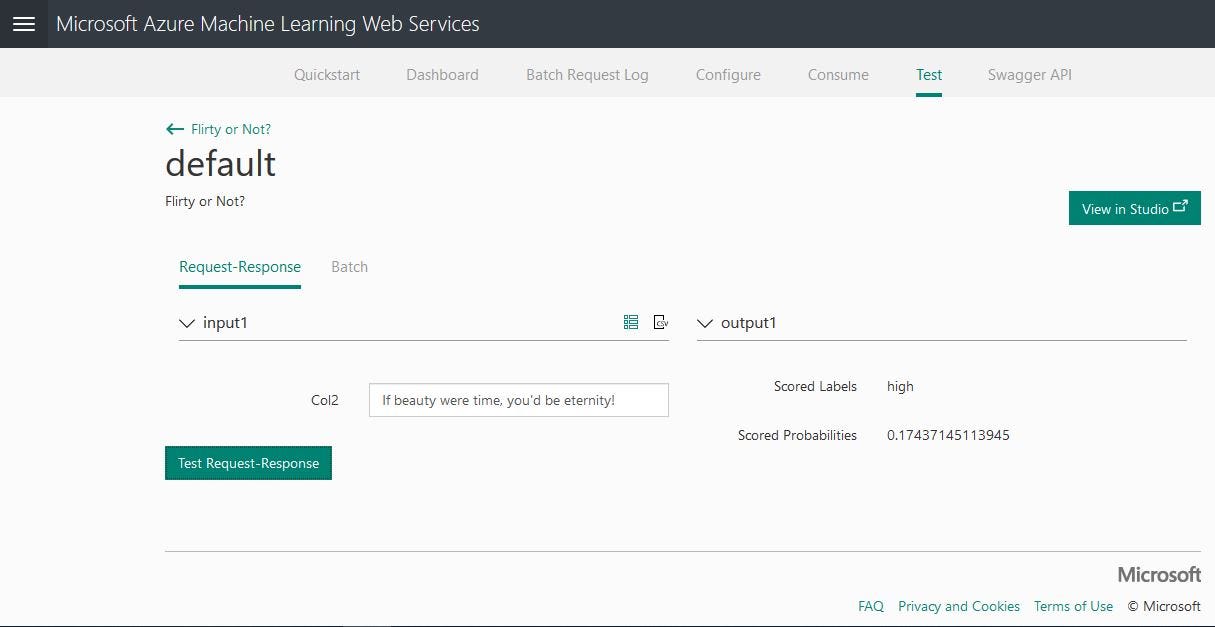Click the probability value 0.17437145113945
Image resolution: width=1215 pixels, height=627 pixels.
(x=948, y=435)
